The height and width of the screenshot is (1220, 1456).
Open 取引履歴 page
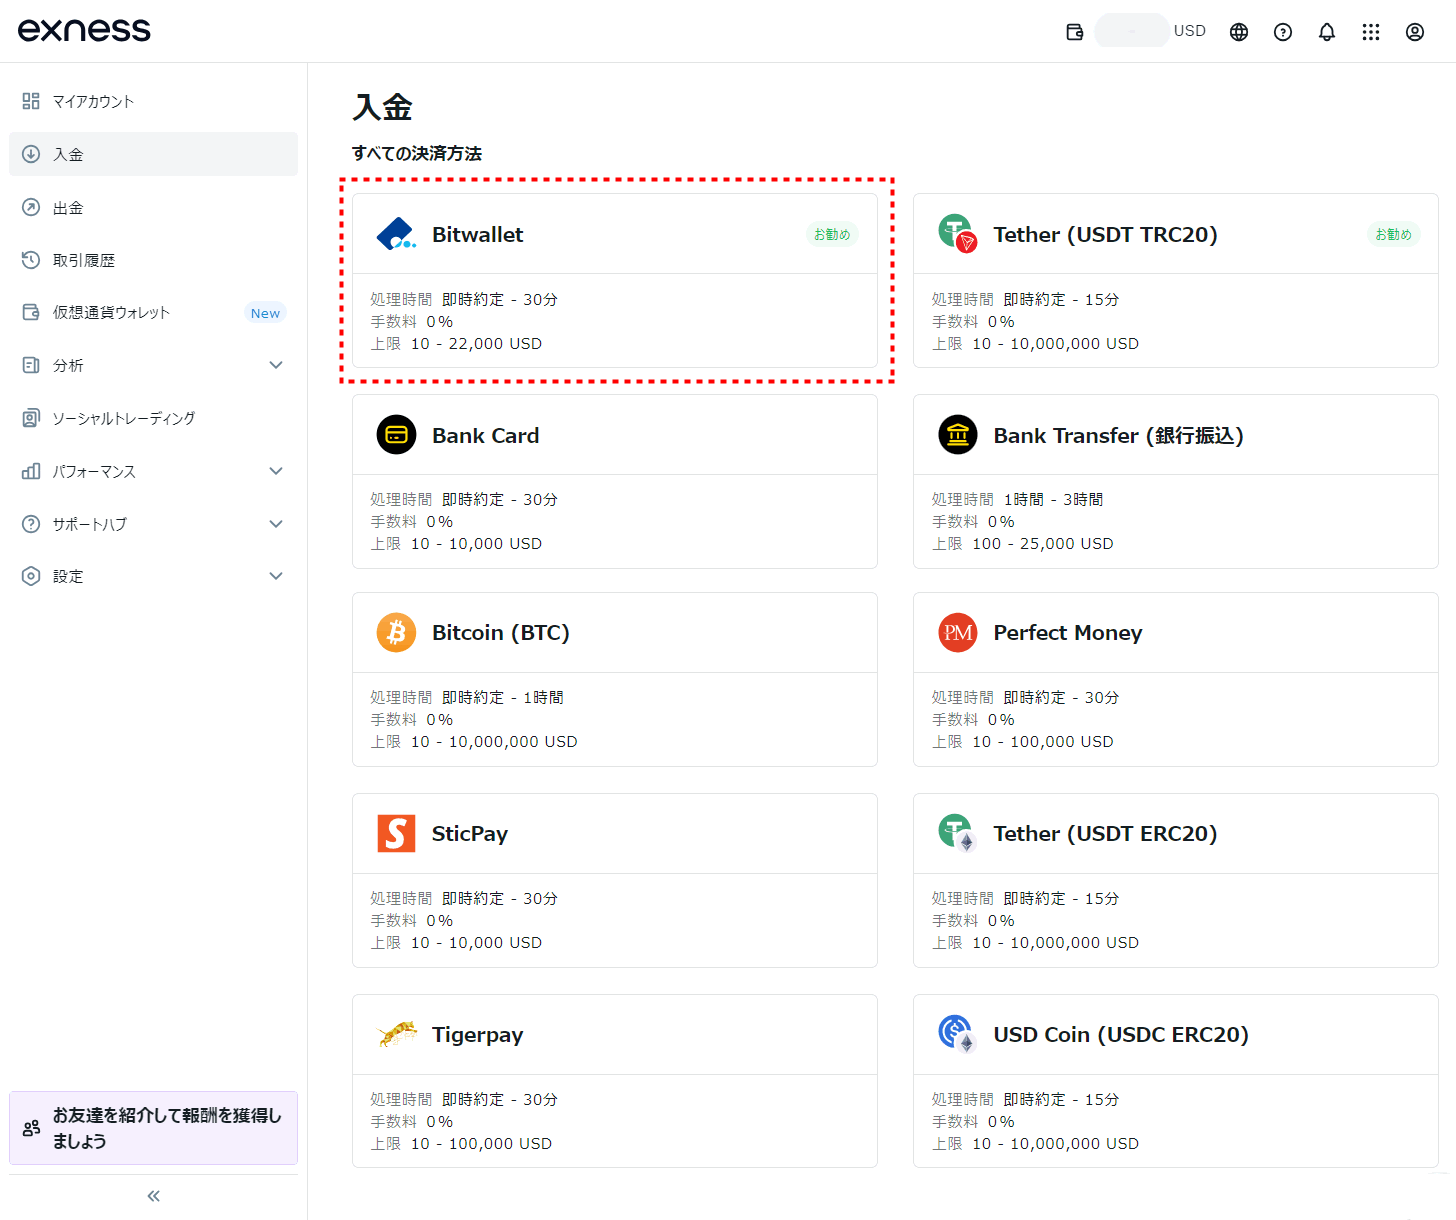click(153, 260)
